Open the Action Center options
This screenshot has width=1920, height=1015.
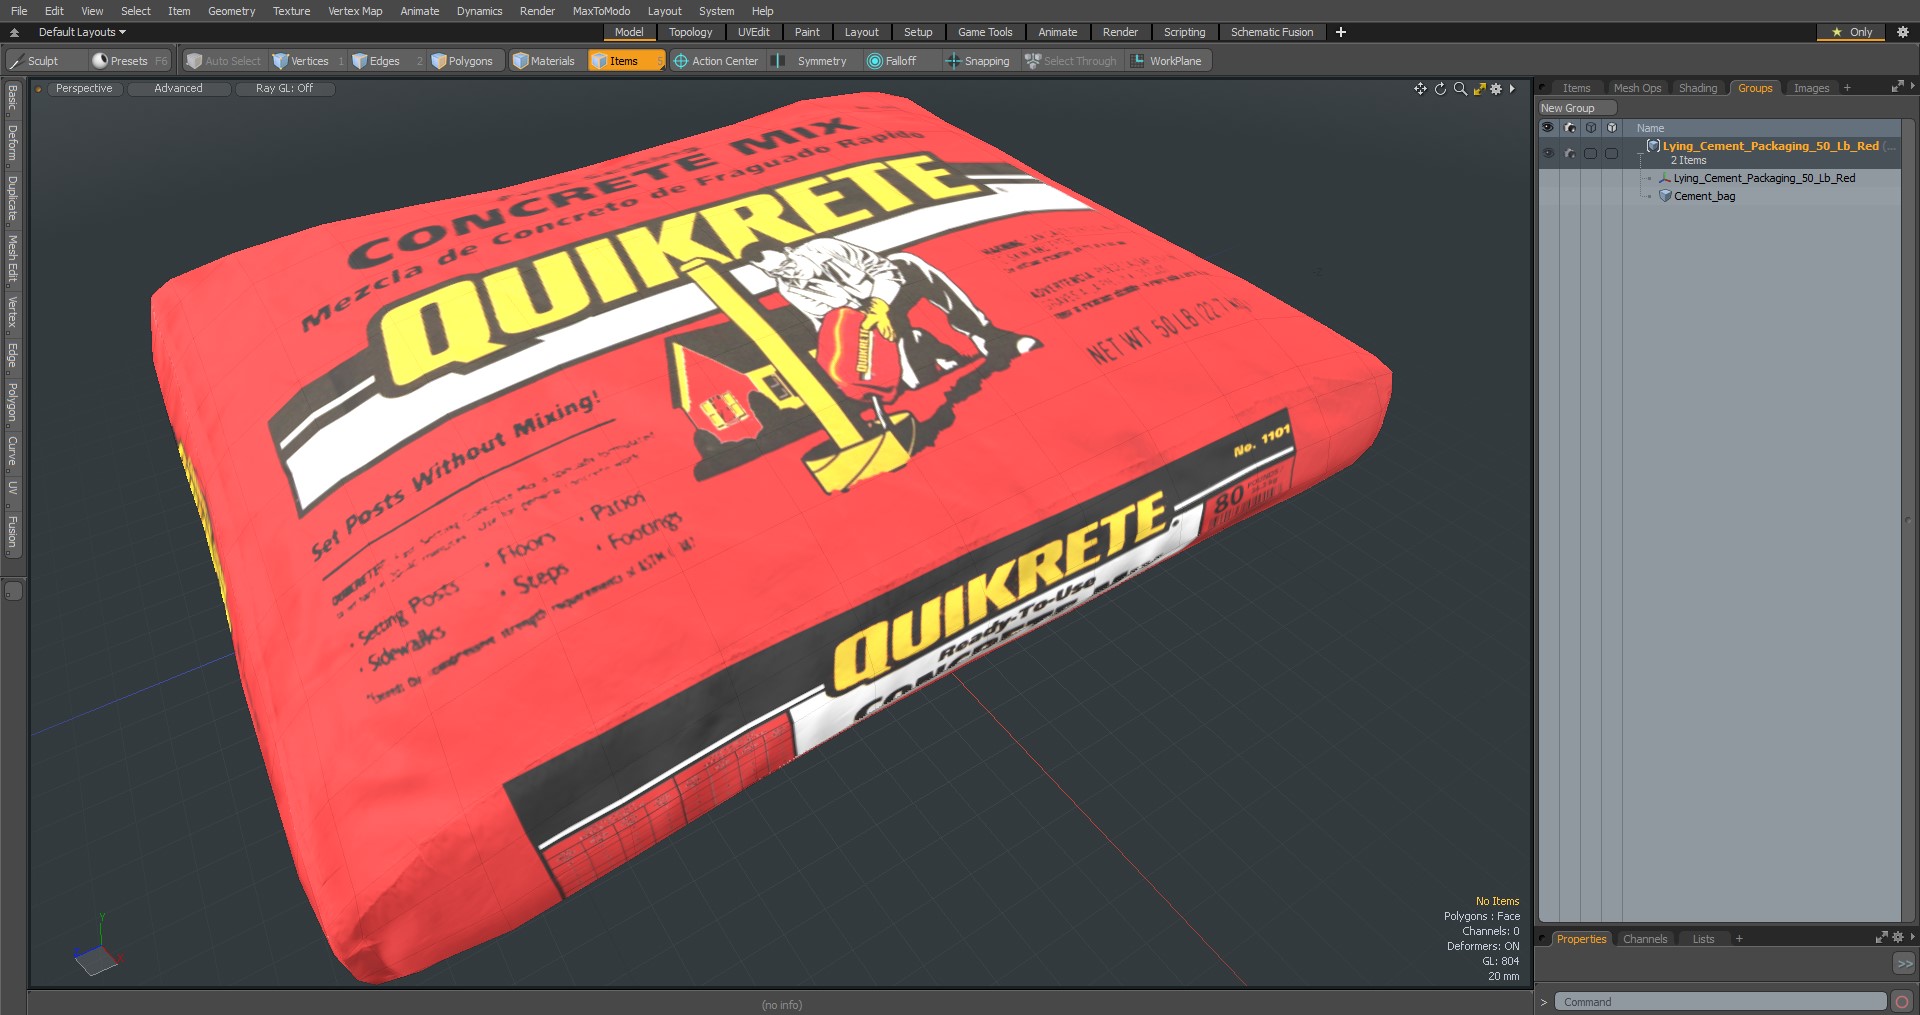716,61
